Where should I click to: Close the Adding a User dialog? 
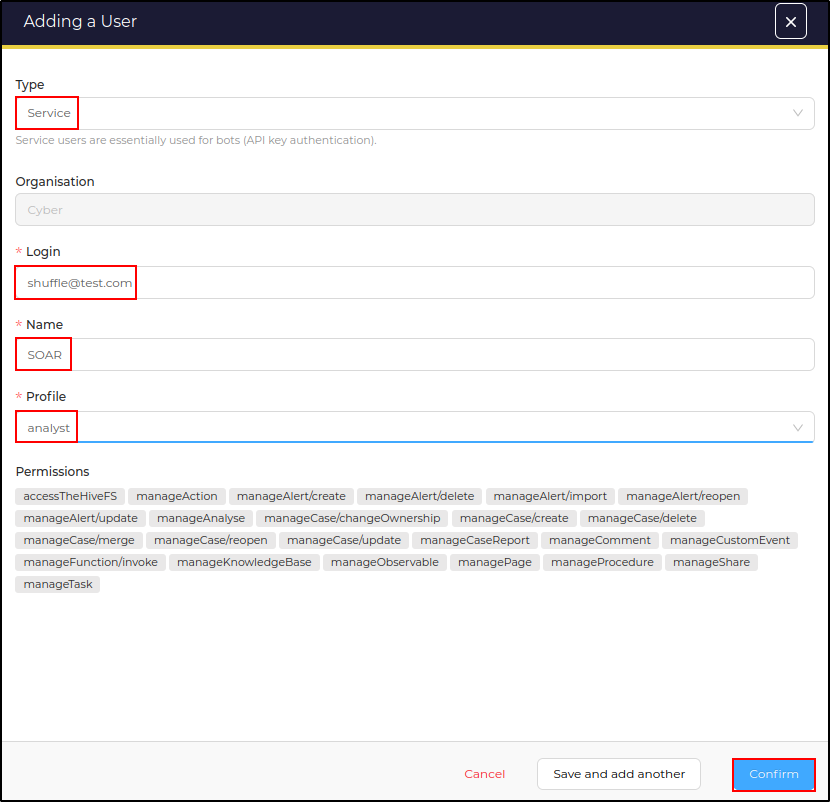point(790,21)
